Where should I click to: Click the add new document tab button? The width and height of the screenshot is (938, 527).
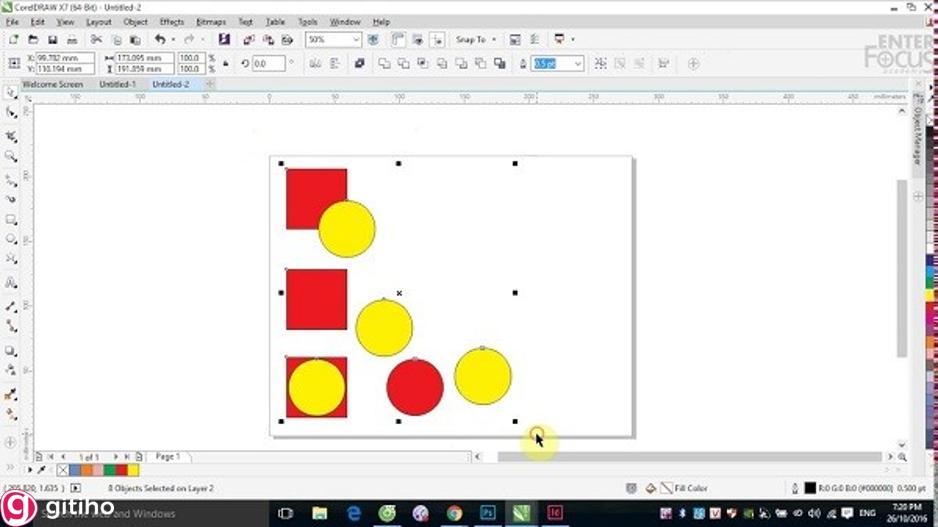point(210,84)
